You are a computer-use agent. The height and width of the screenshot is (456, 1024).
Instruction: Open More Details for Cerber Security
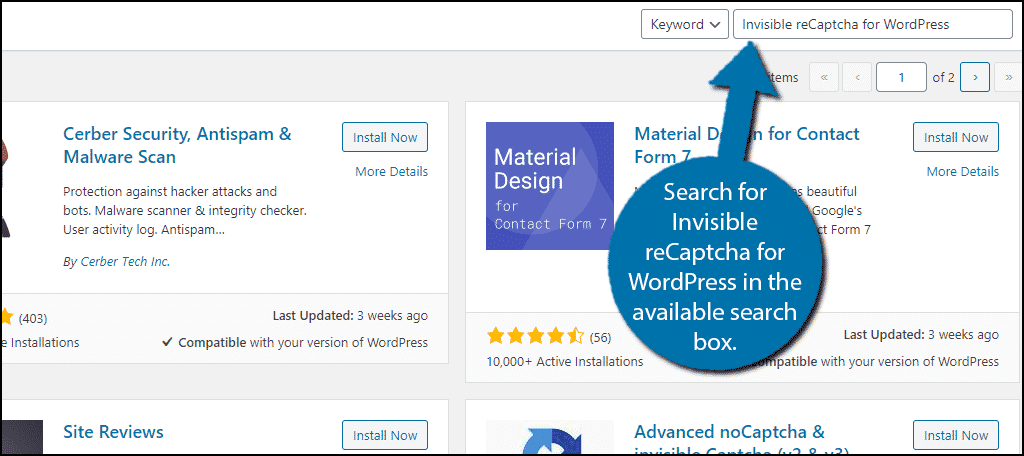click(x=391, y=171)
